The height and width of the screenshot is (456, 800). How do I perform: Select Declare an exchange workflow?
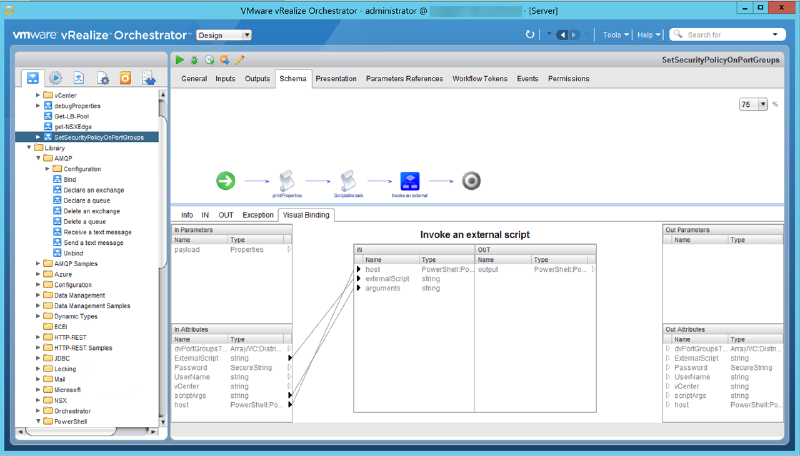click(x=89, y=190)
